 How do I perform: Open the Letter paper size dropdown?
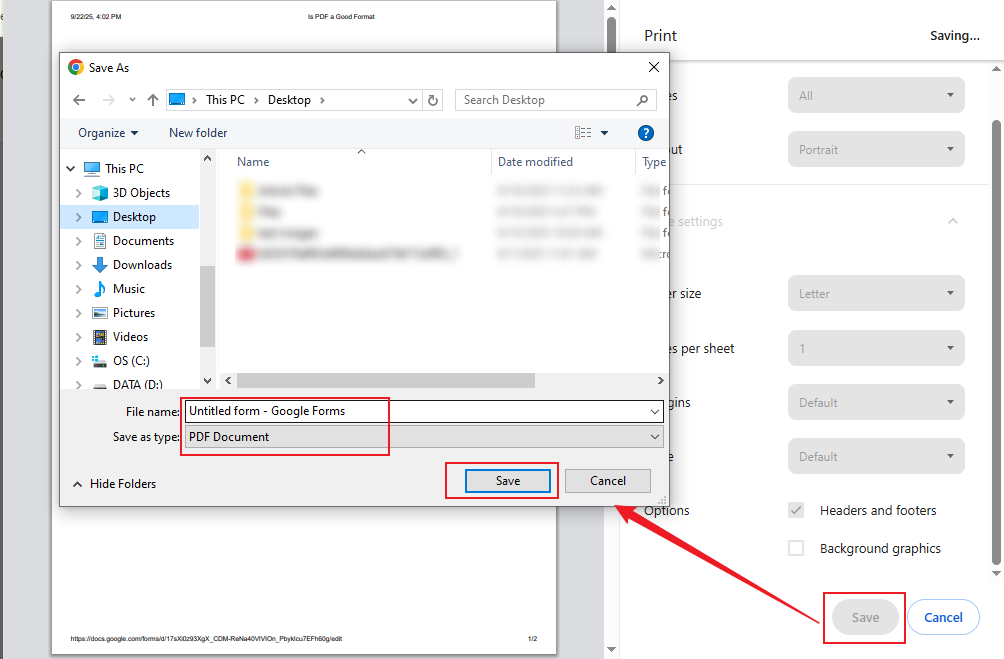pos(875,293)
